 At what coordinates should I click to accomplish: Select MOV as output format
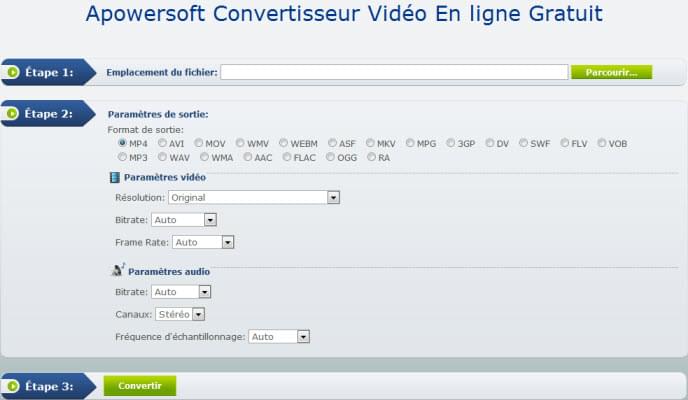coord(199,143)
